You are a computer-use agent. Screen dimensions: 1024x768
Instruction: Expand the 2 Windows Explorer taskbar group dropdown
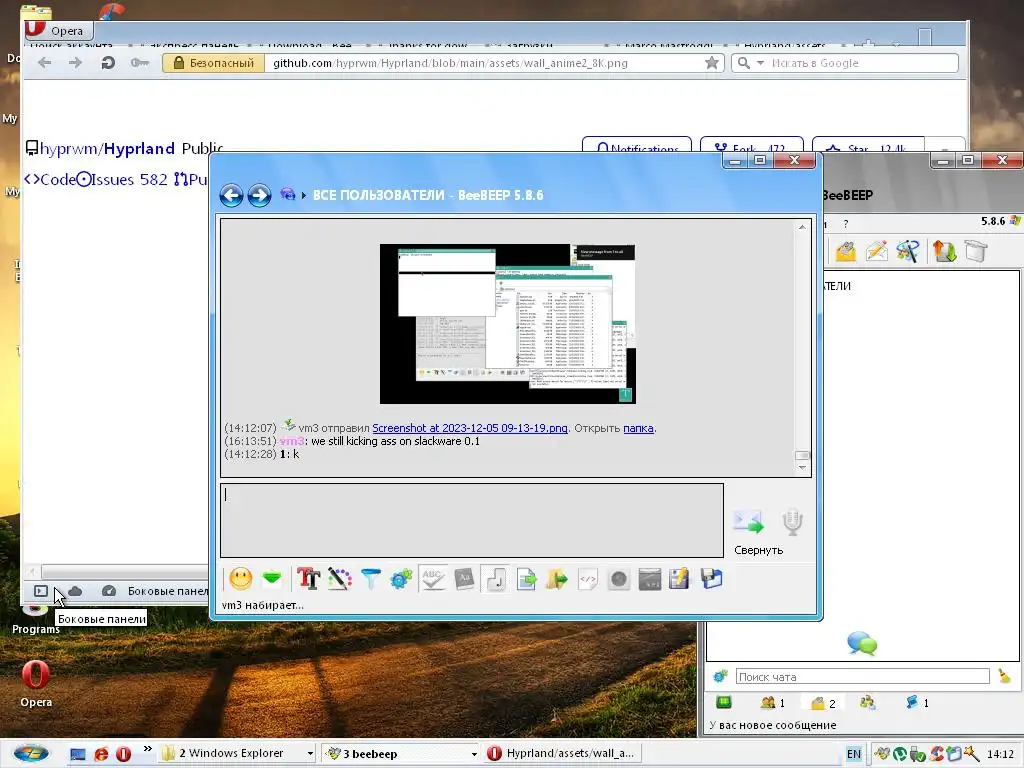(x=310, y=754)
